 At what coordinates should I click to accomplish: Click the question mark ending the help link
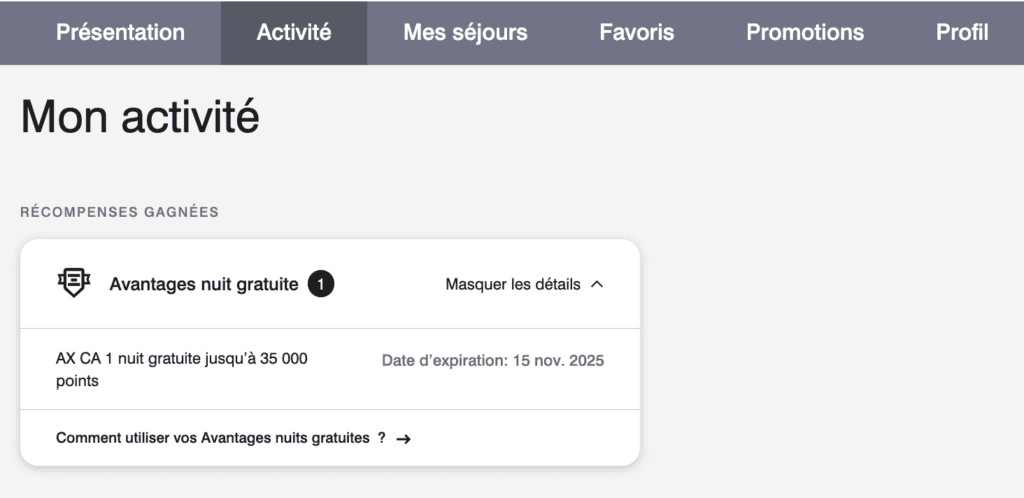coord(382,438)
